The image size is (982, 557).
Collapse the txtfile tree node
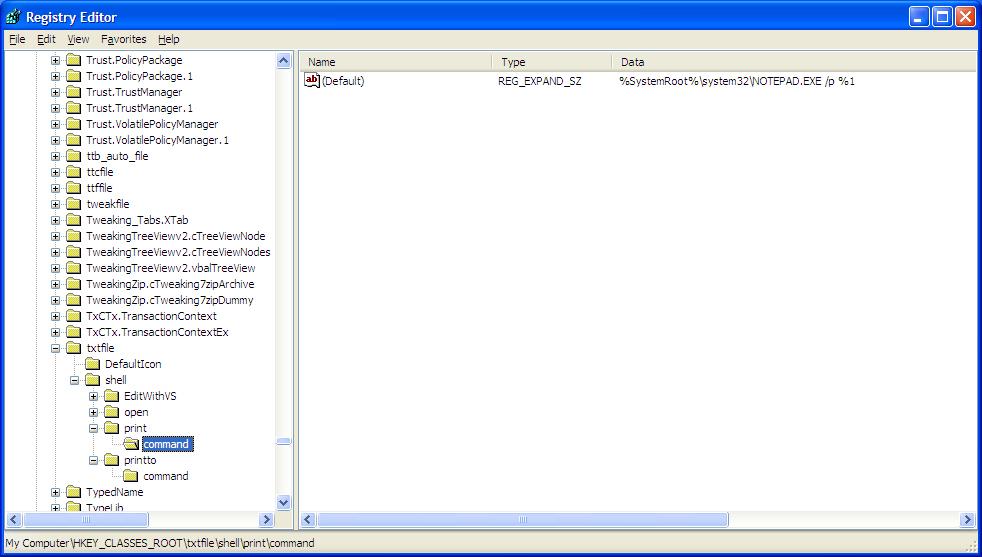click(56, 348)
